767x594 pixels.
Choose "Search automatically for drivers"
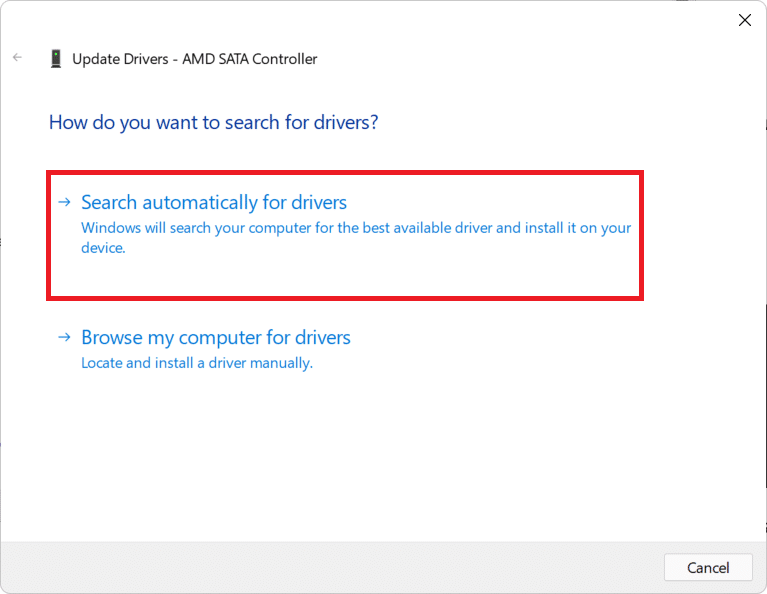point(213,203)
